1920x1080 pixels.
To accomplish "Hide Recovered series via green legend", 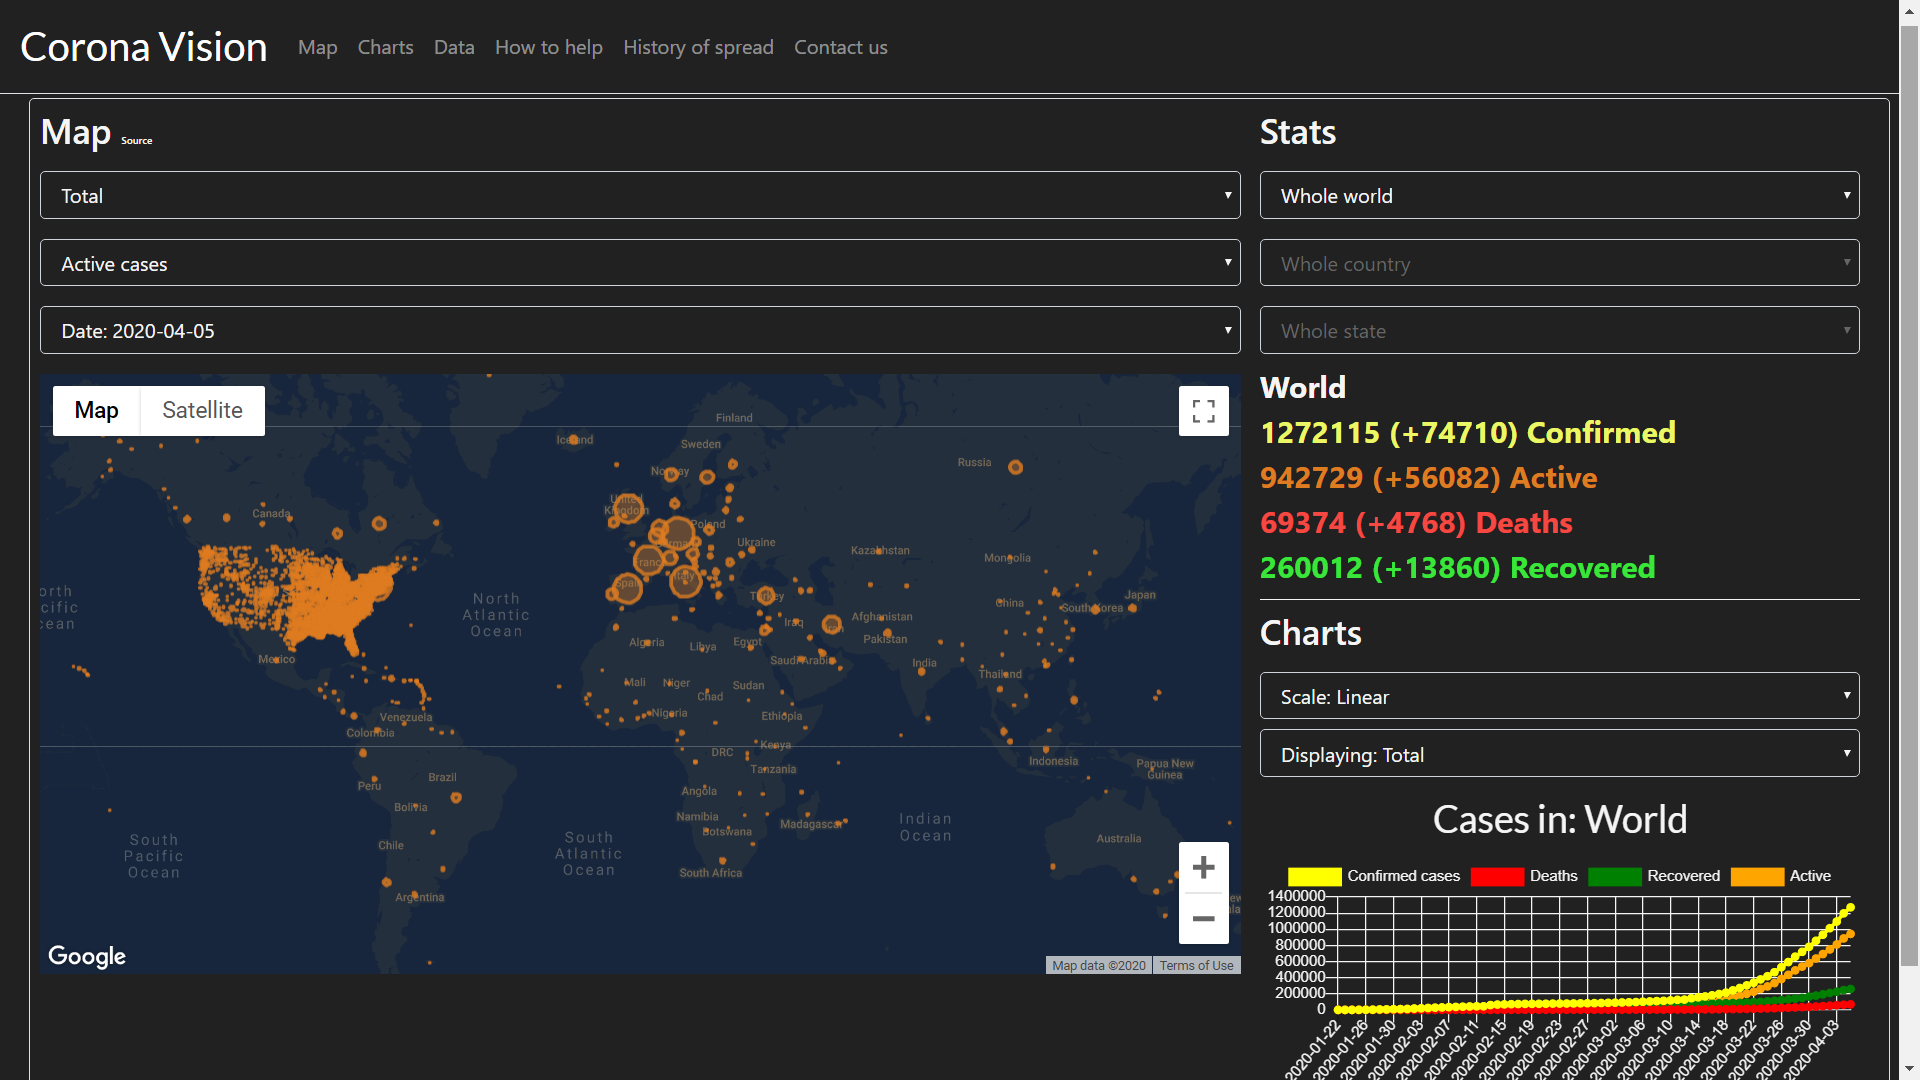I will (x=1614, y=876).
